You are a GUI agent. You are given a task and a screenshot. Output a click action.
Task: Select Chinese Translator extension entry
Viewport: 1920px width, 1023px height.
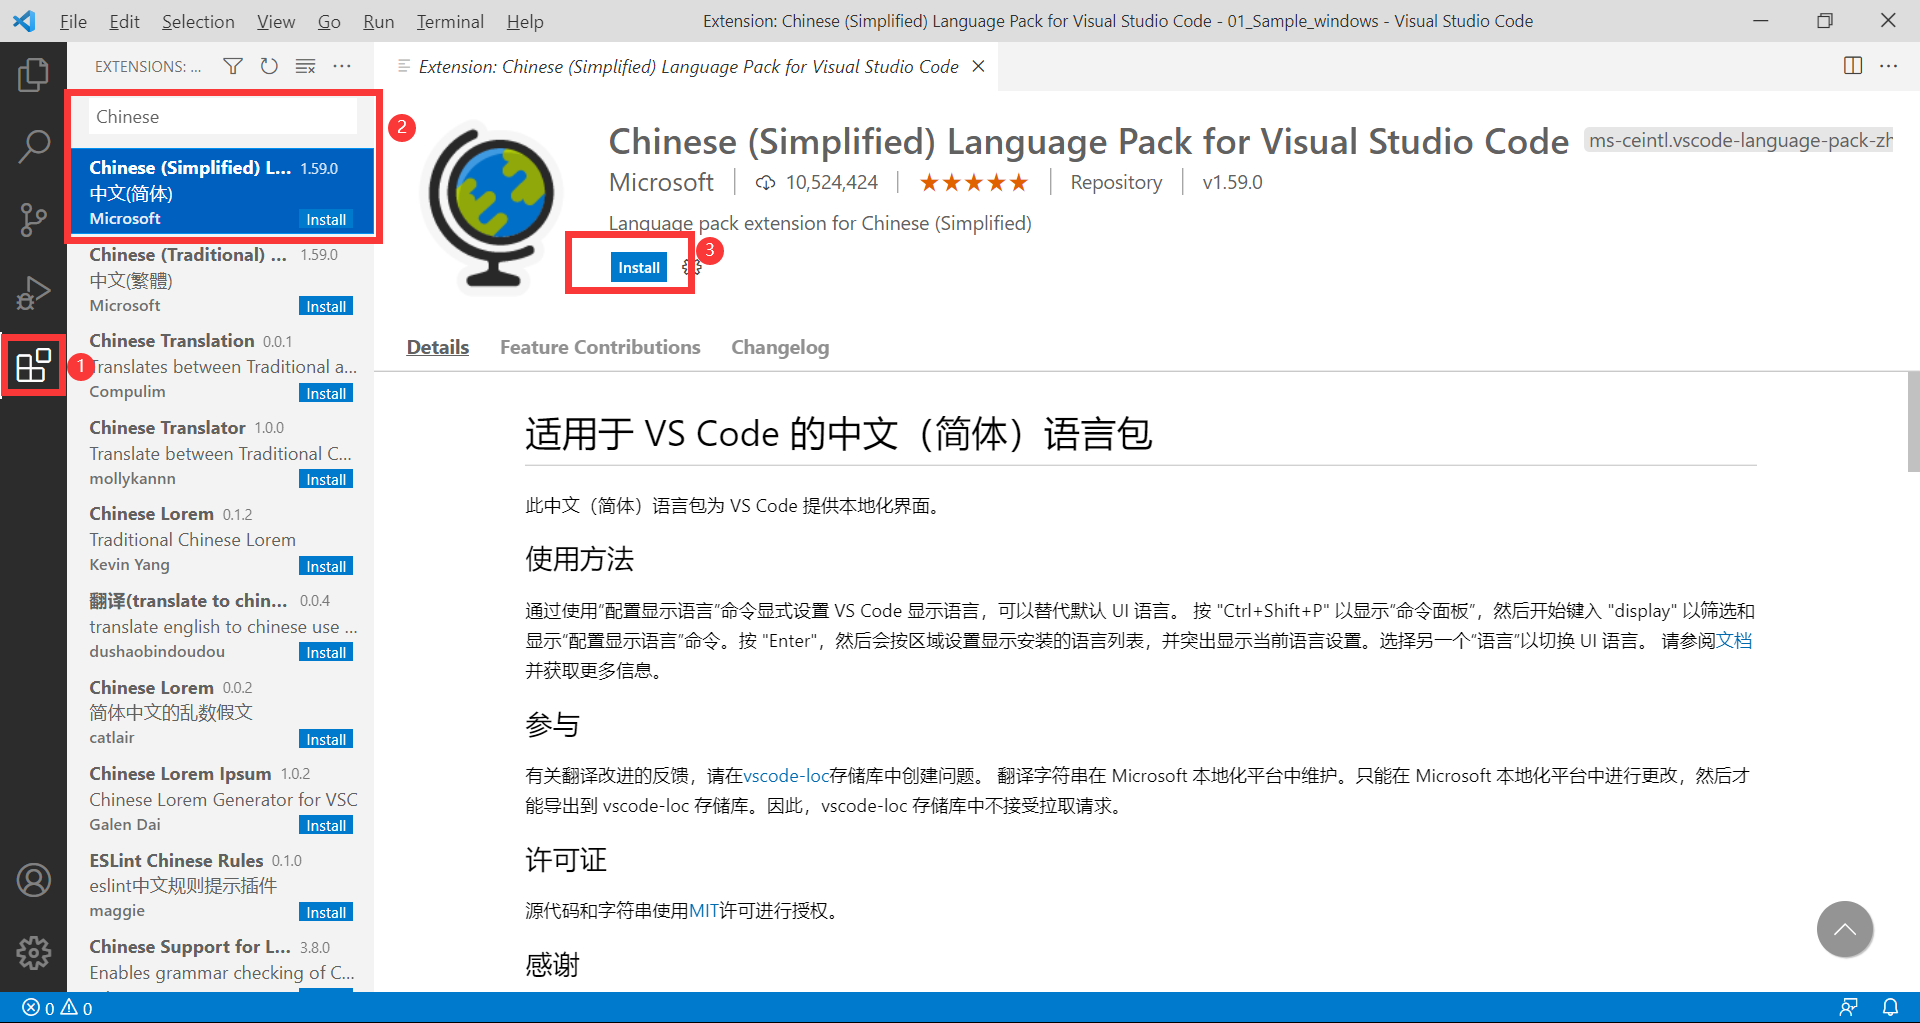click(221, 452)
